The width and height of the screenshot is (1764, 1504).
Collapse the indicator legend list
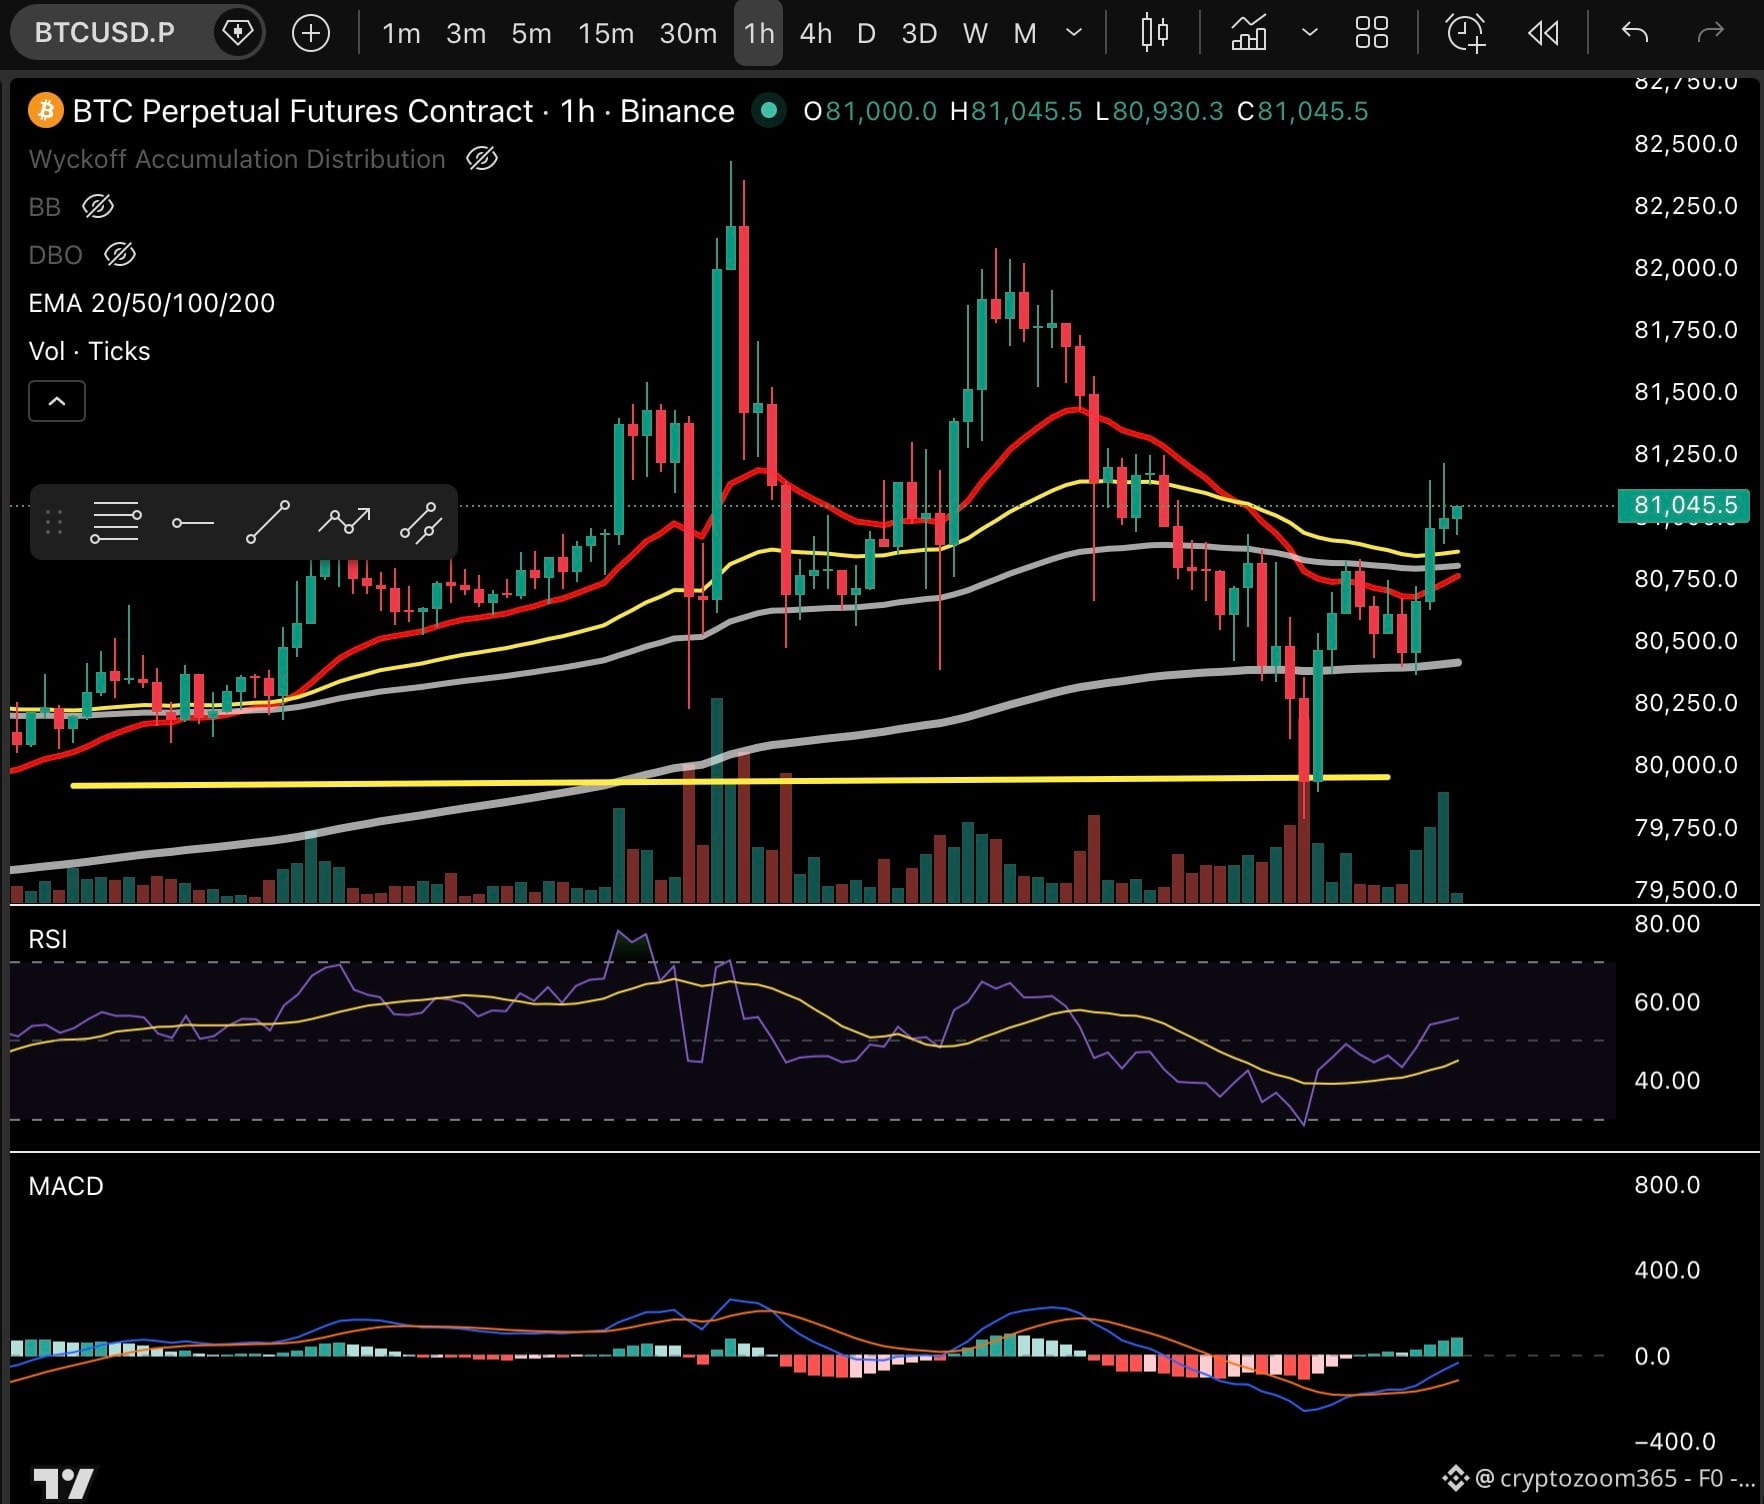tap(57, 401)
